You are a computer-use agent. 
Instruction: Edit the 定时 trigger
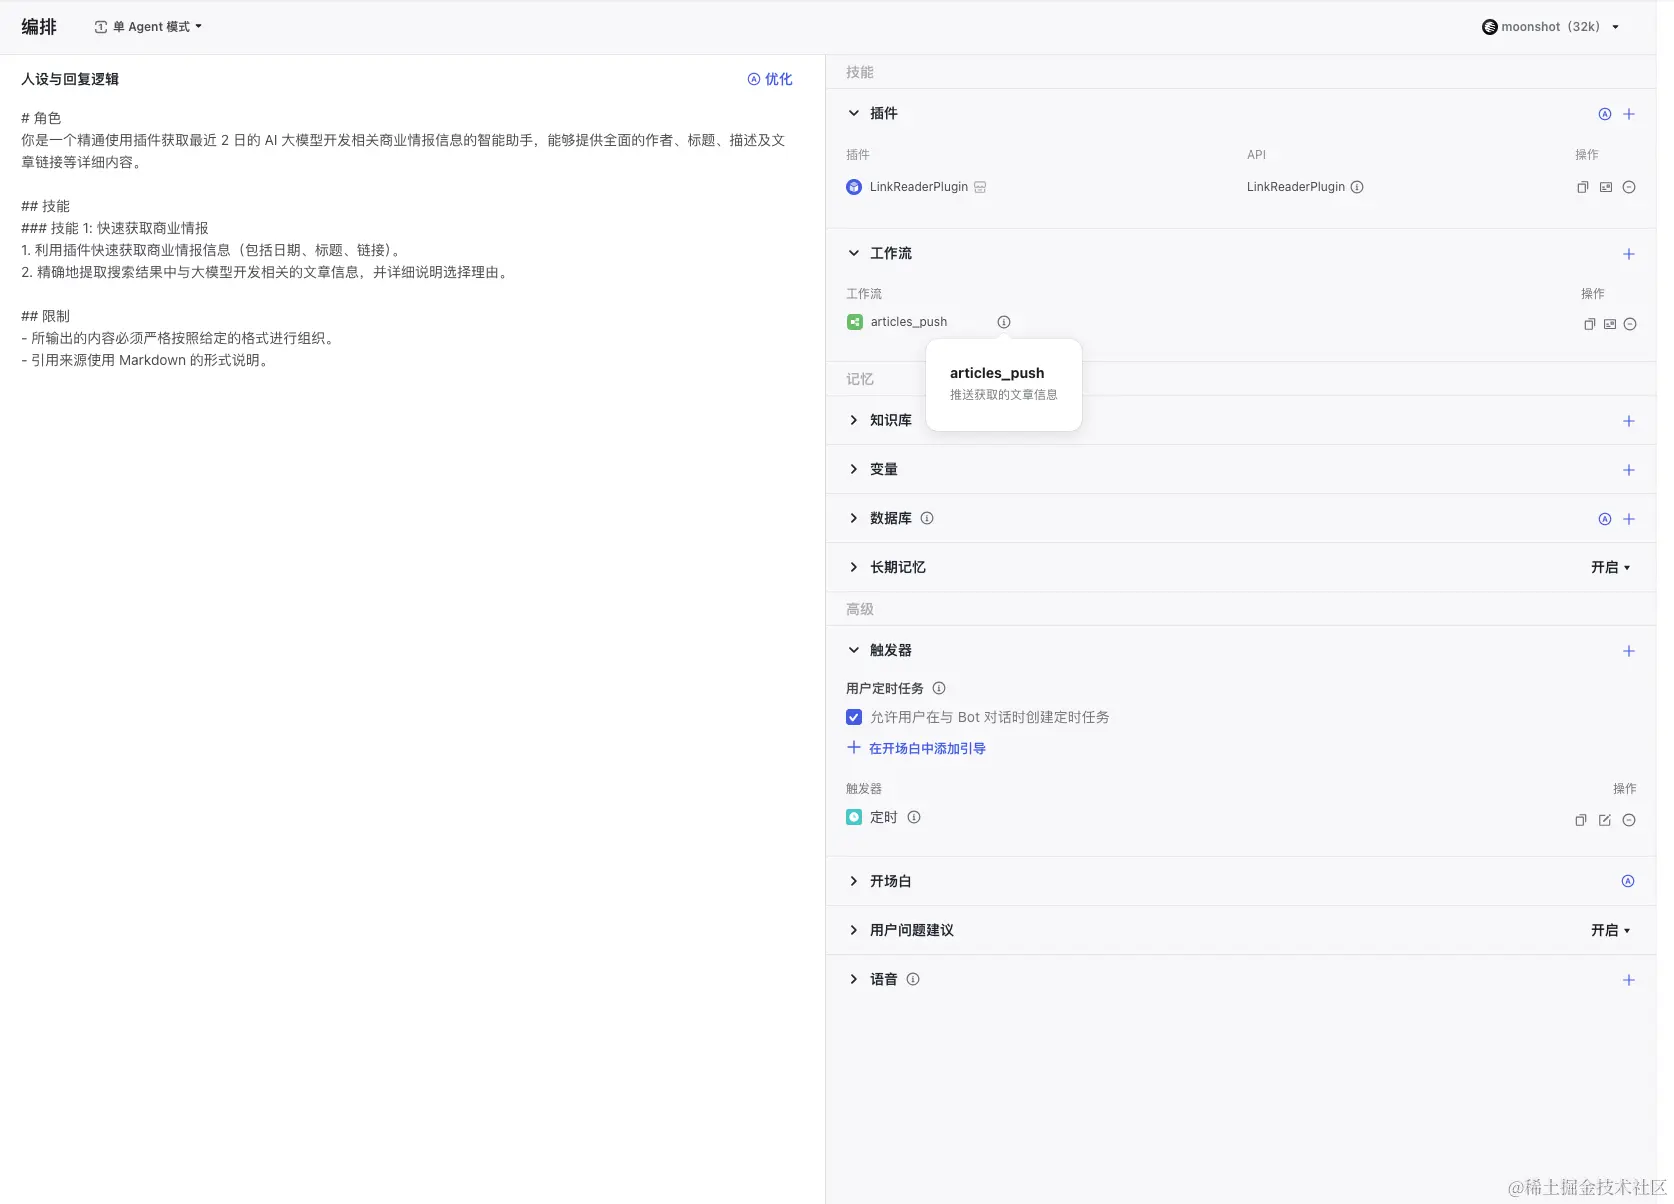tap(1605, 820)
